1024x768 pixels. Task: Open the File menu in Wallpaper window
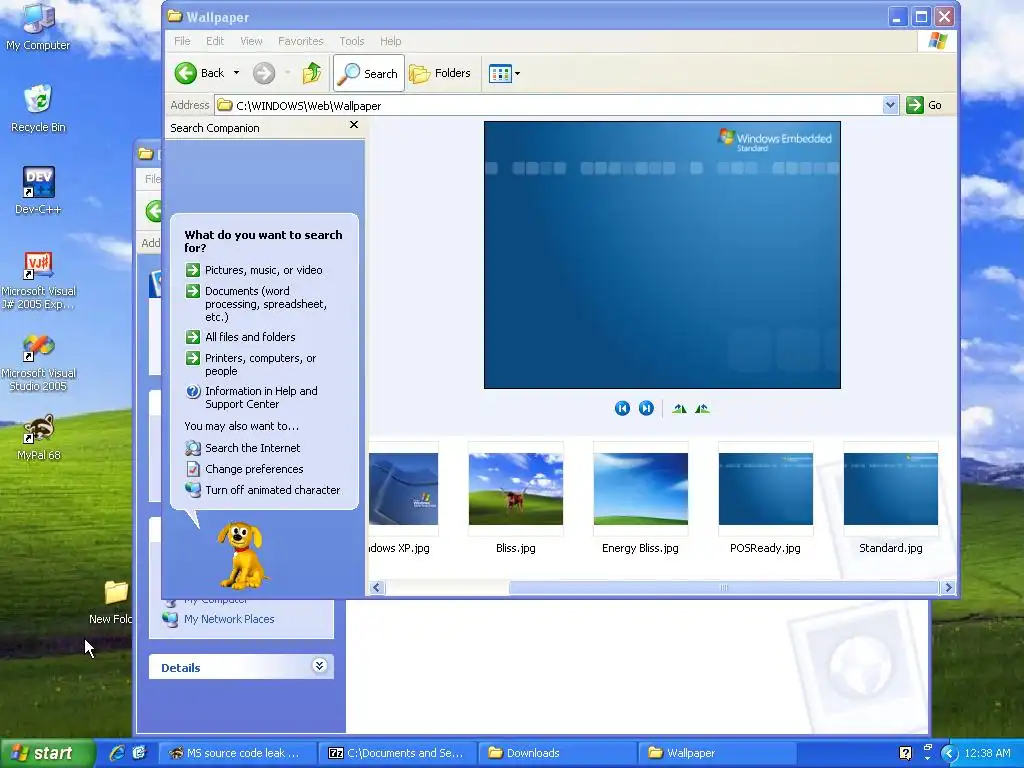point(182,41)
